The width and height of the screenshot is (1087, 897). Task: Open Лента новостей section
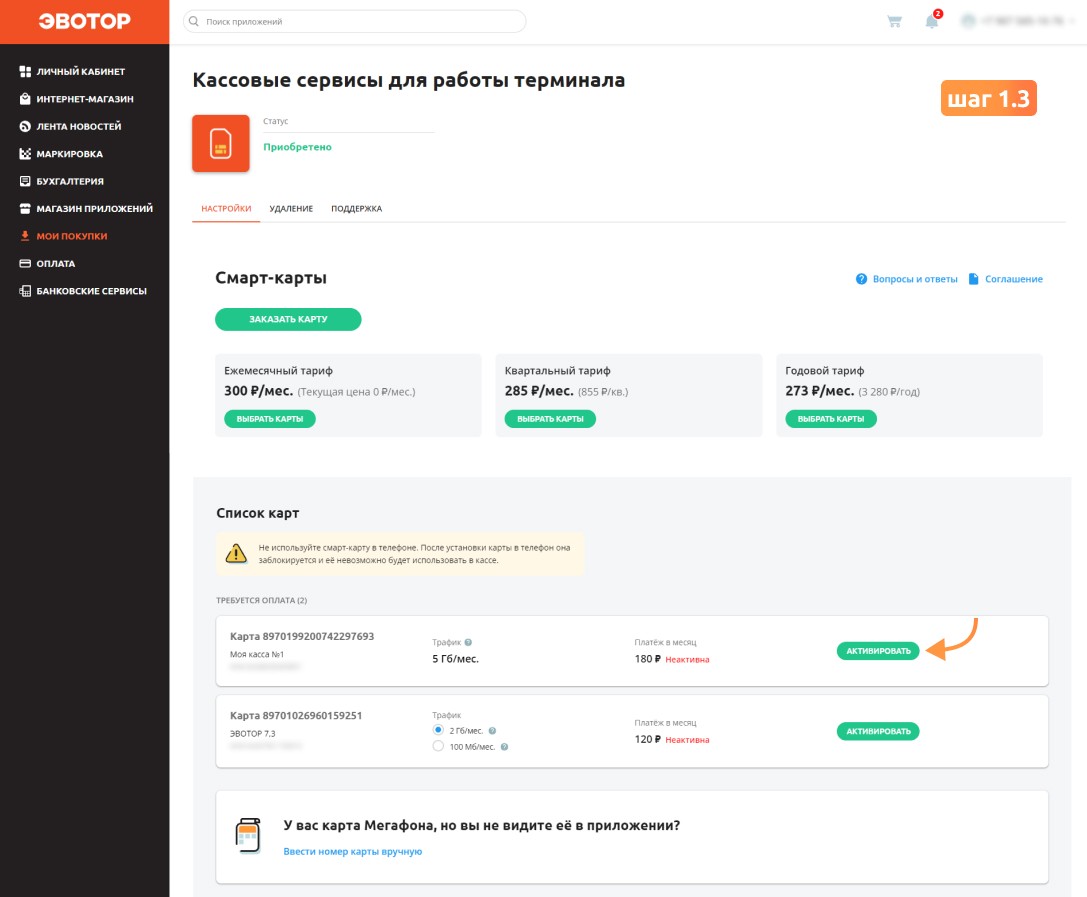78,126
